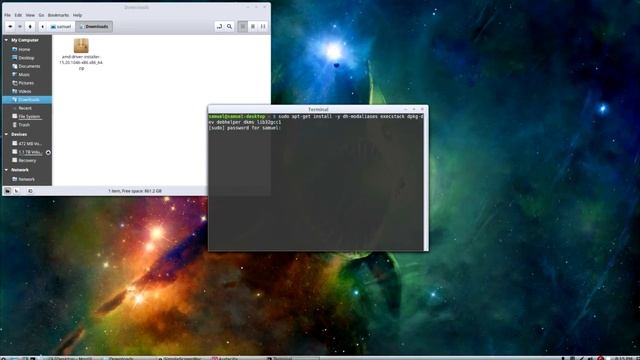The height and width of the screenshot is (360, 640).
Task: Switch to compact view
Action: 263,27
